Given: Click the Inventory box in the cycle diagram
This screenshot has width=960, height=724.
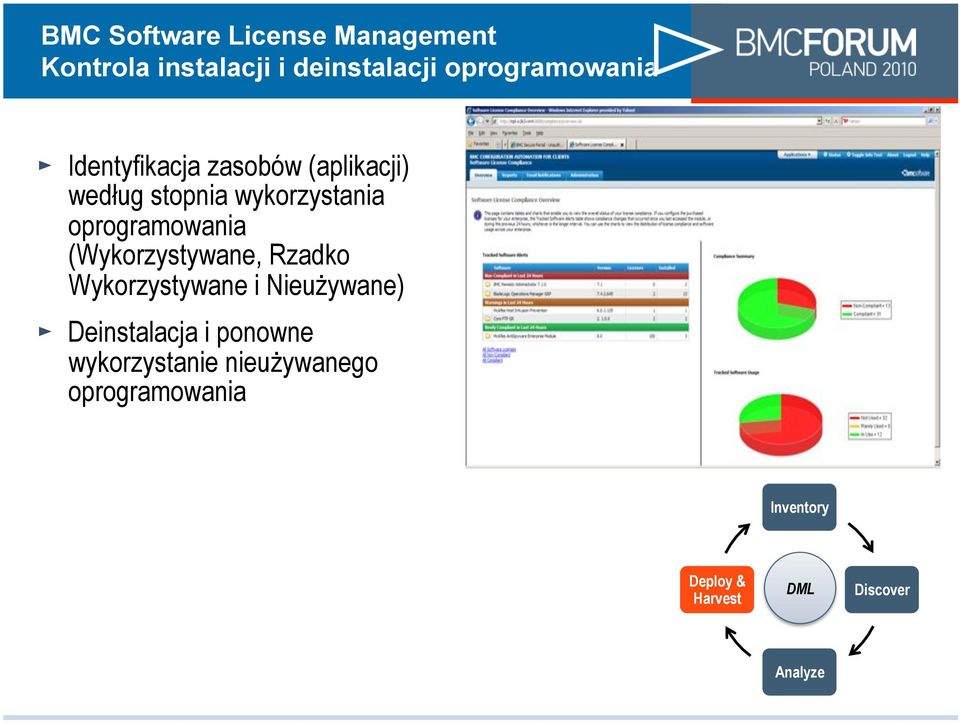Looking at the screenshot, I should (799, 507).
